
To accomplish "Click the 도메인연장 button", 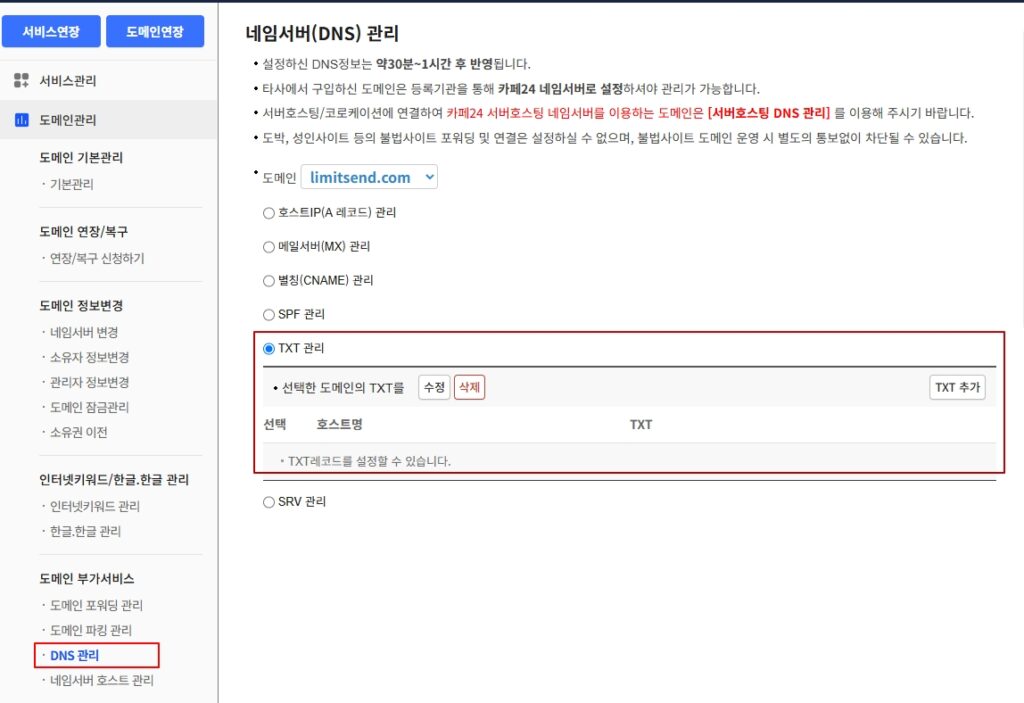I will pyautogui.click(x=155, y=32).
